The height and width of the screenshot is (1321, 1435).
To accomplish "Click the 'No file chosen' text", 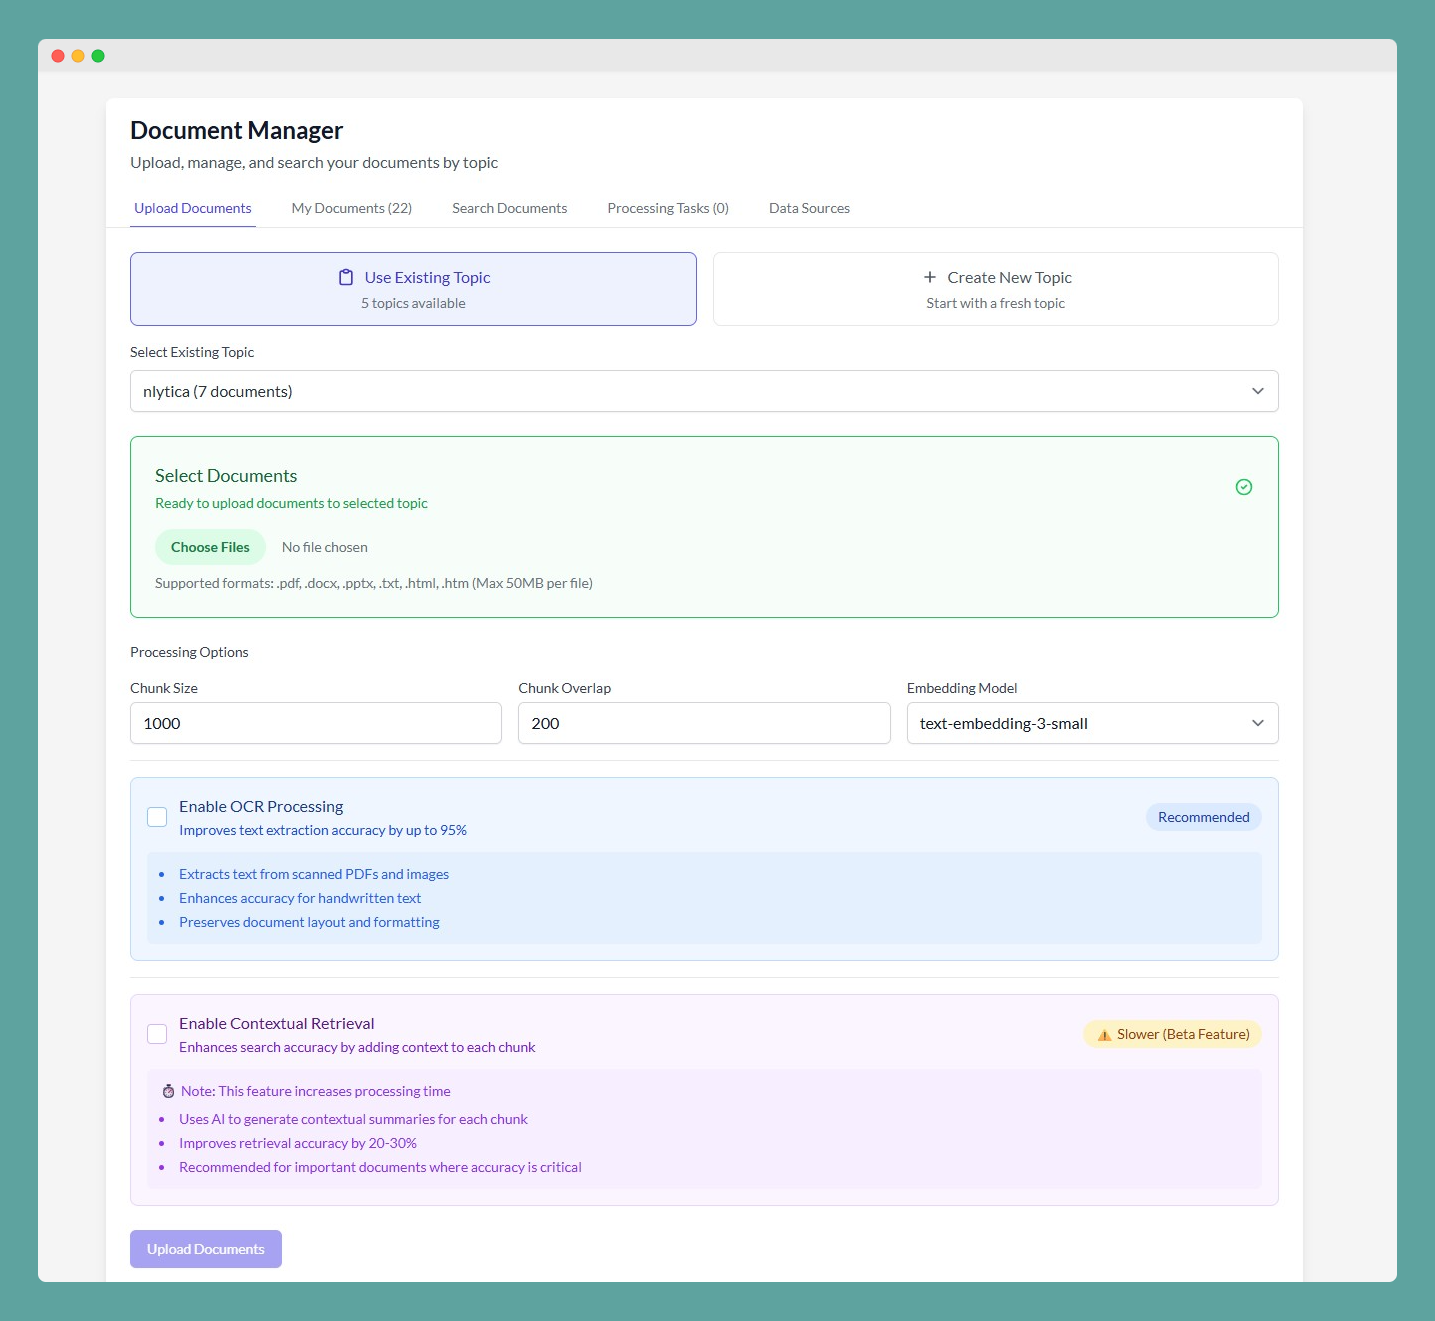I will pos(325,547).
